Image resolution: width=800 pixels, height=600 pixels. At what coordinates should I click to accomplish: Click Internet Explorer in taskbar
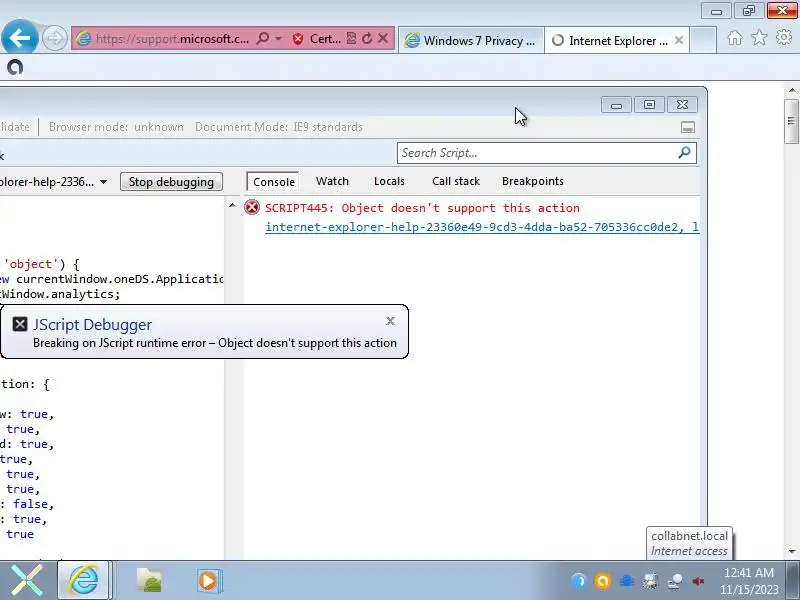[x=83, y=580]
